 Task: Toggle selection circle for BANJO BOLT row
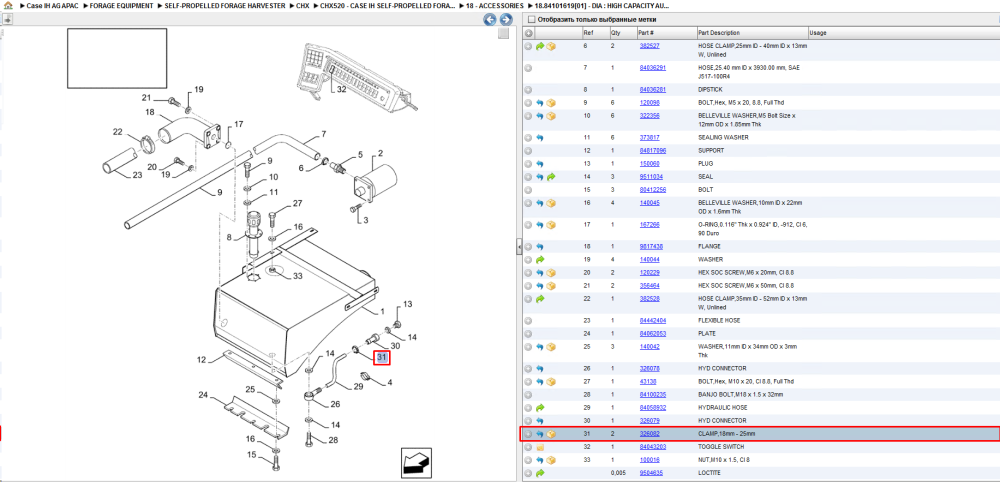click(529, 395)
